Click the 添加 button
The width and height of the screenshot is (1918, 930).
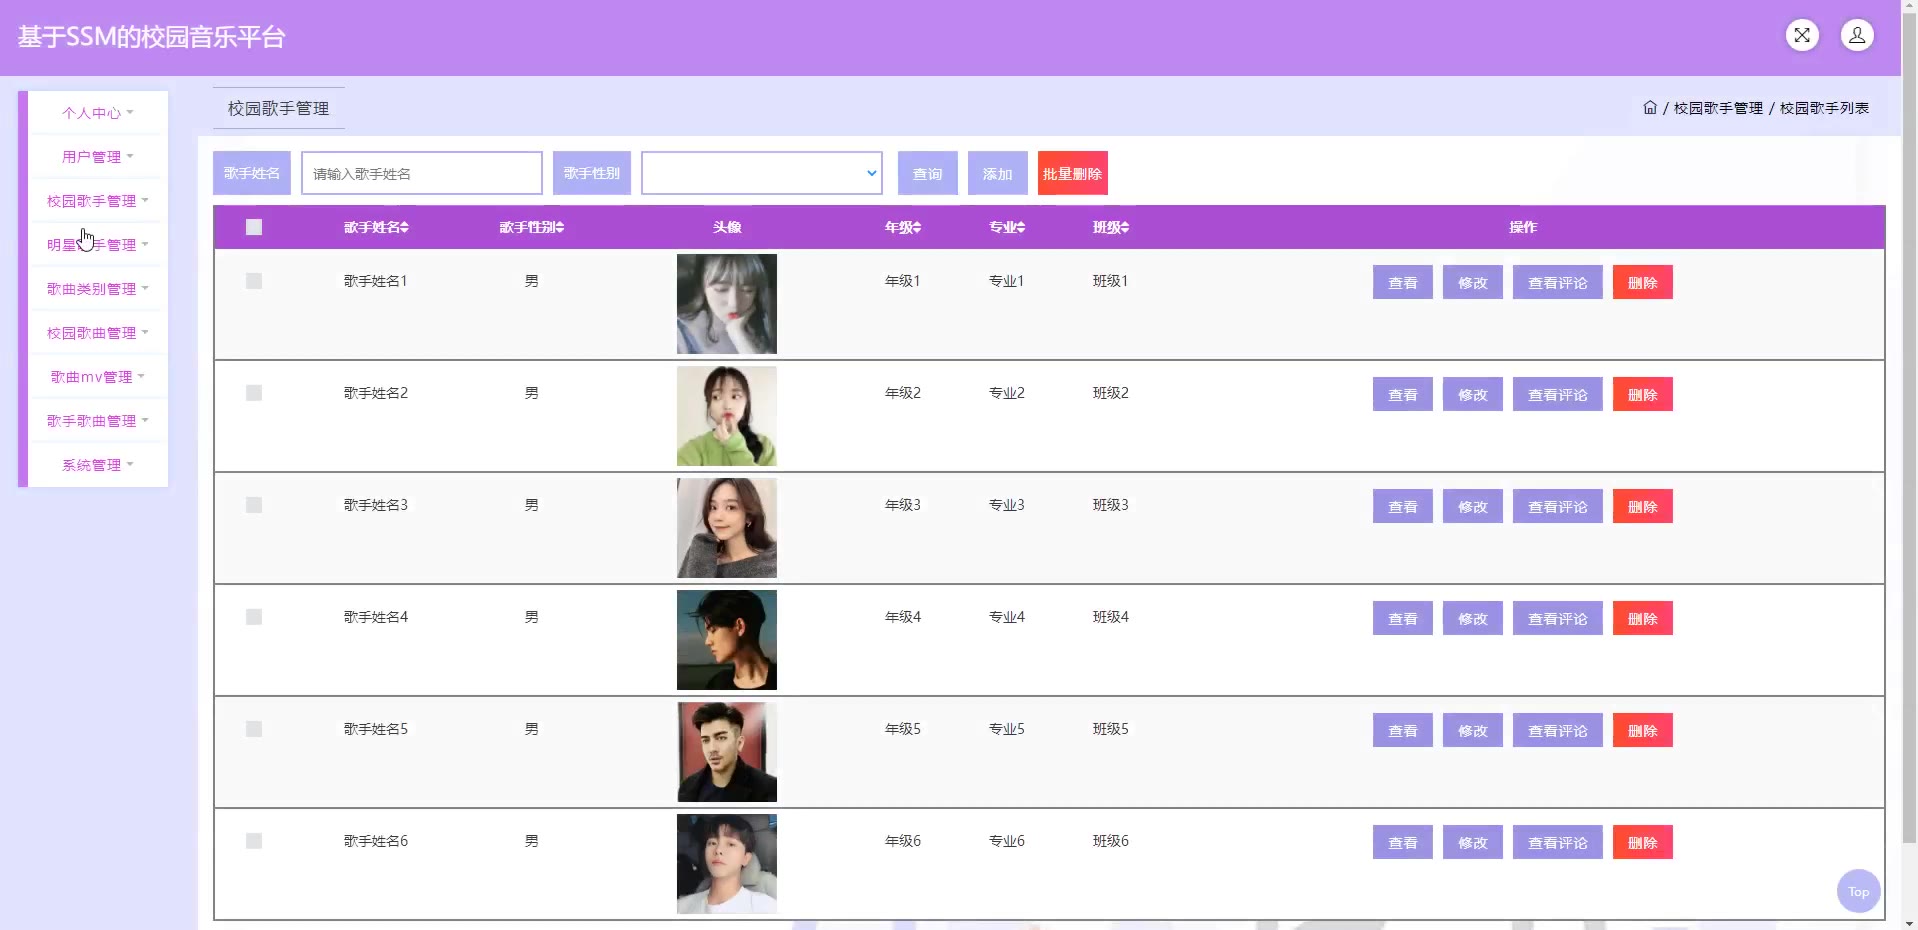tap(998, 173)
